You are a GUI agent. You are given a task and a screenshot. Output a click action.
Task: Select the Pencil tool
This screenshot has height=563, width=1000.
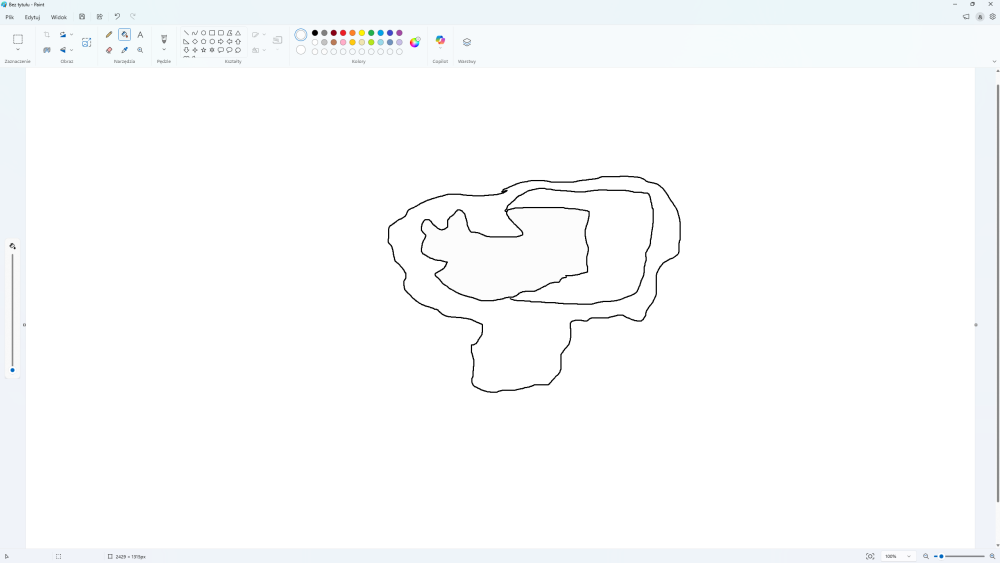(x=109, y=34)
